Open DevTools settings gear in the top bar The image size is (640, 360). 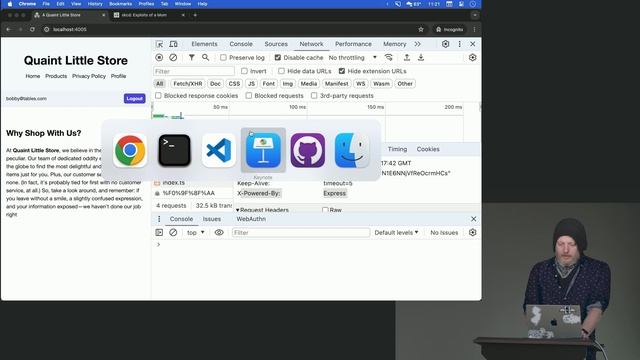click(445, 44)
